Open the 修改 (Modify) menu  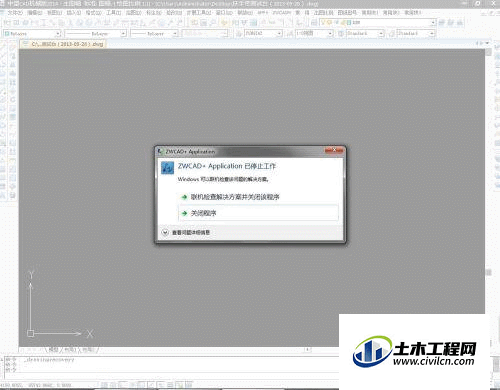174,13
